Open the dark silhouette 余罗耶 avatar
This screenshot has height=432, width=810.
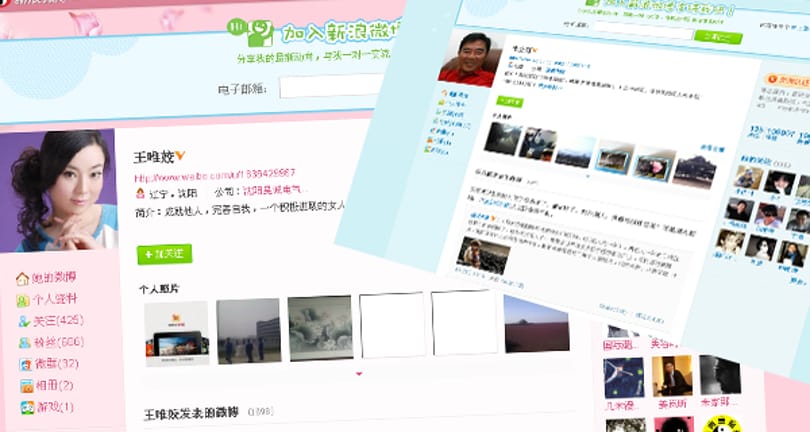click(720, 374)
